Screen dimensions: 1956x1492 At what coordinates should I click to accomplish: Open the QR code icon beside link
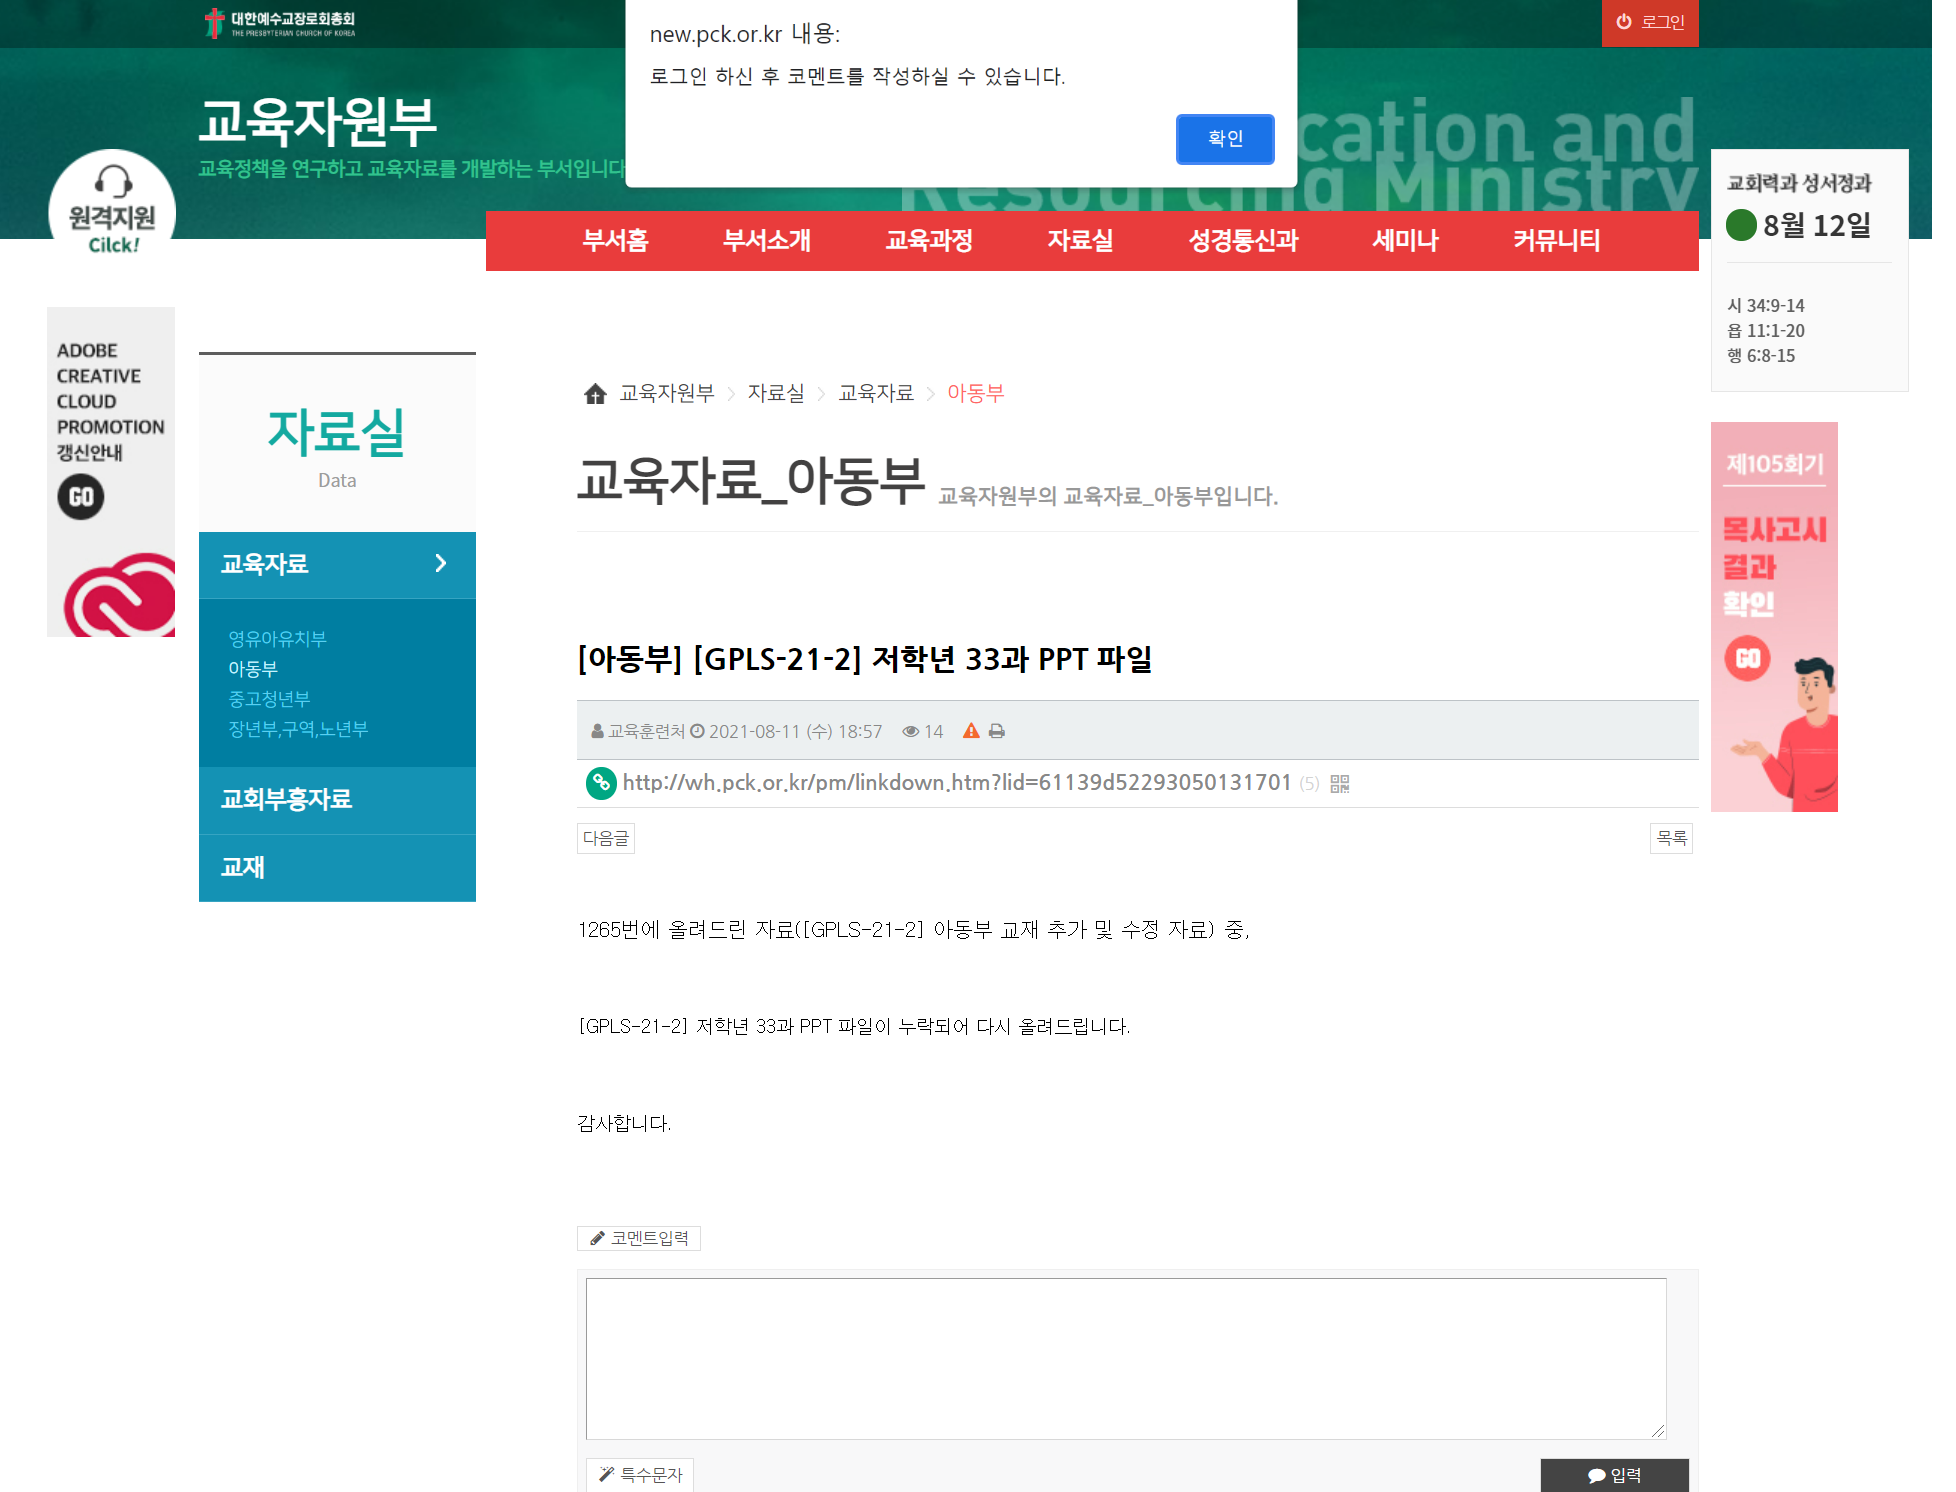click(1339, 784)
